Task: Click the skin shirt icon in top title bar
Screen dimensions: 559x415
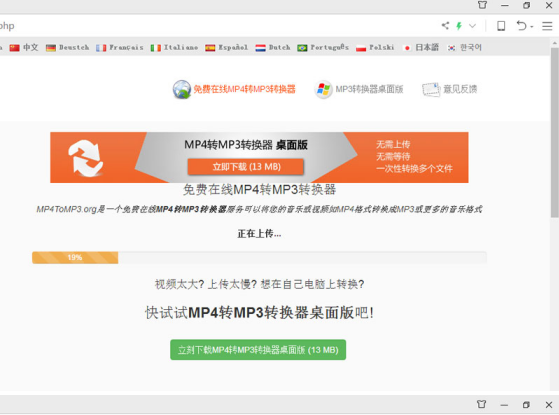Action: pos(482,5)
